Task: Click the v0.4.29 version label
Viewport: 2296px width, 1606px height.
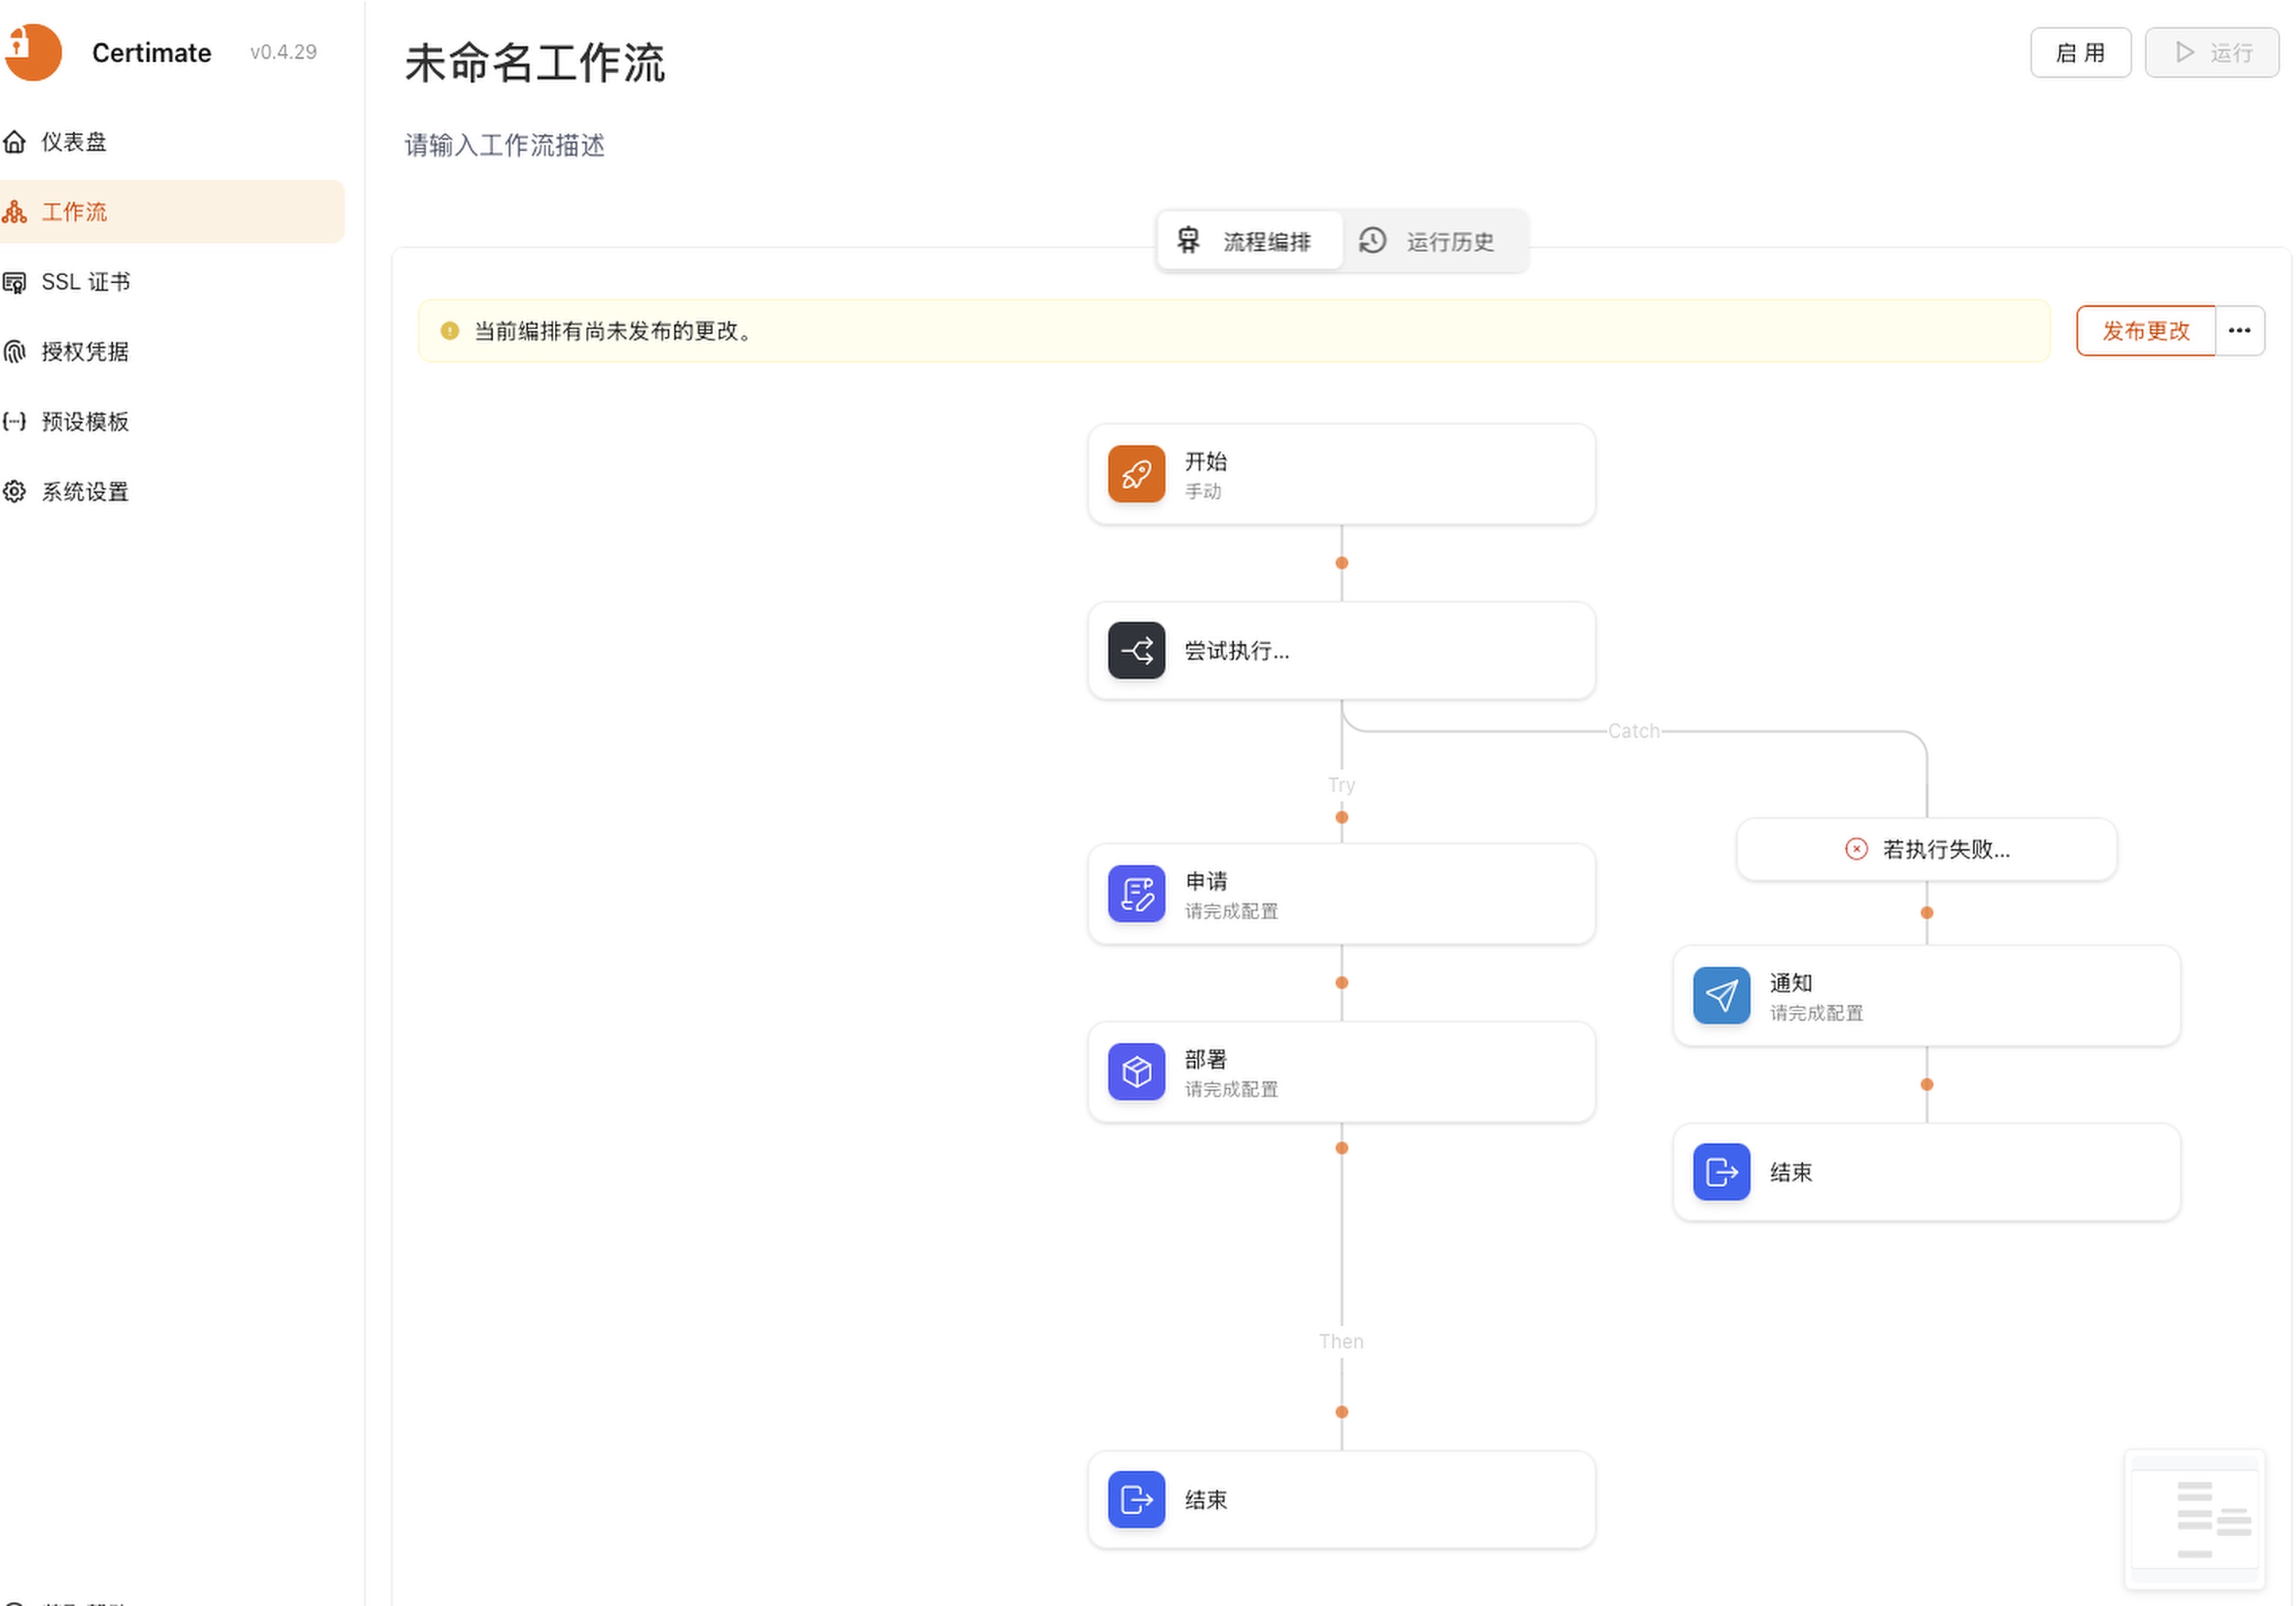Action: tap(284, 52)
